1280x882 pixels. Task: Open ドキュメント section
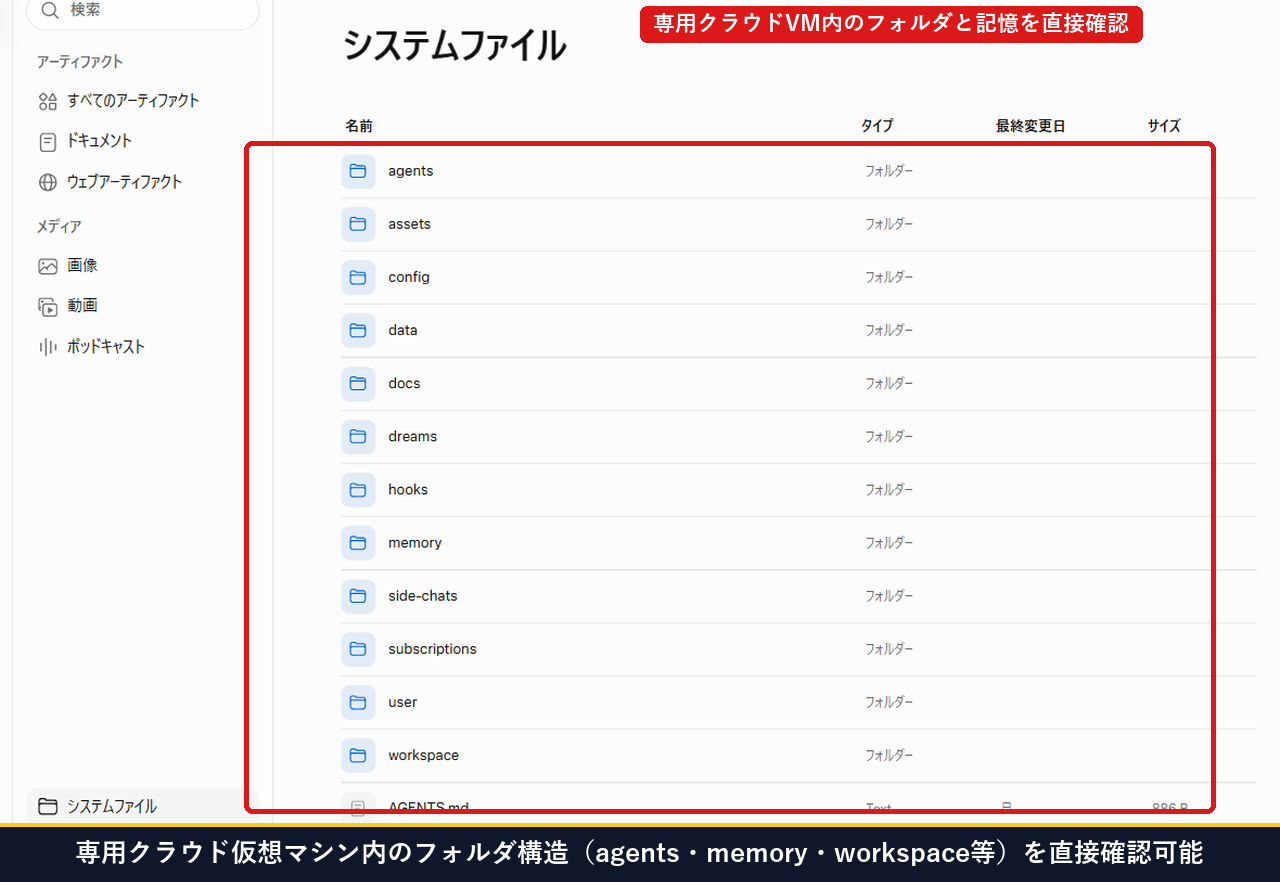(100, 141)
